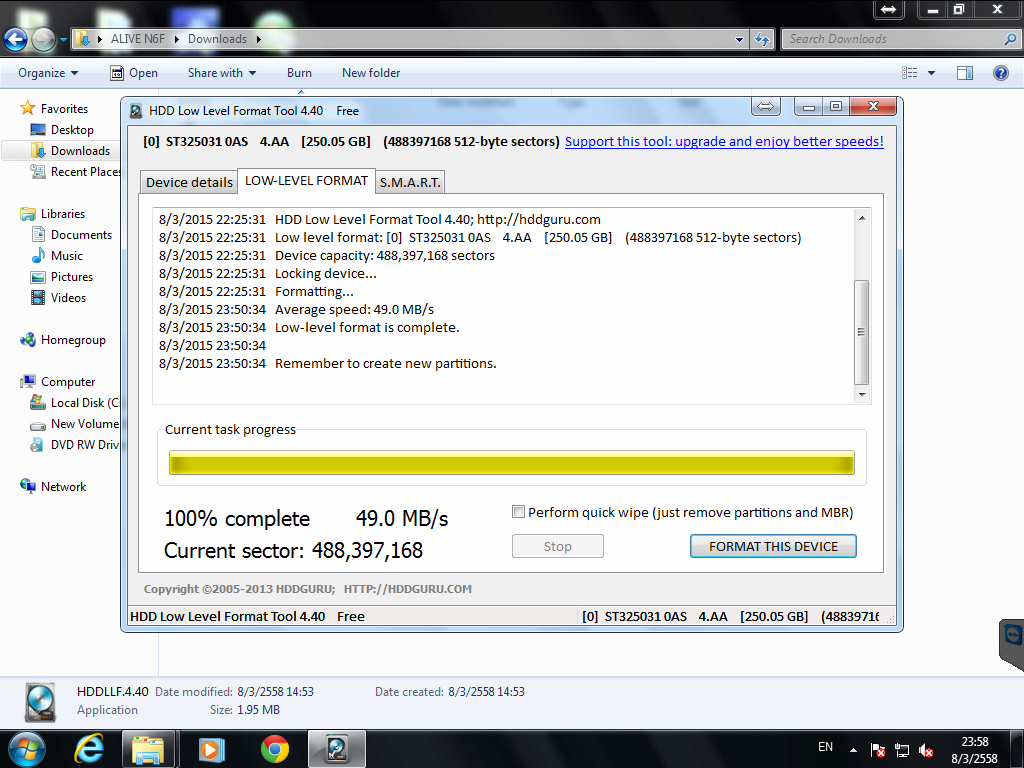Image resolution: width=1024 pixels, height=768 pixels.
Task: Open Windows Media Player taskbar icon
Action: (x=211, y=749)
